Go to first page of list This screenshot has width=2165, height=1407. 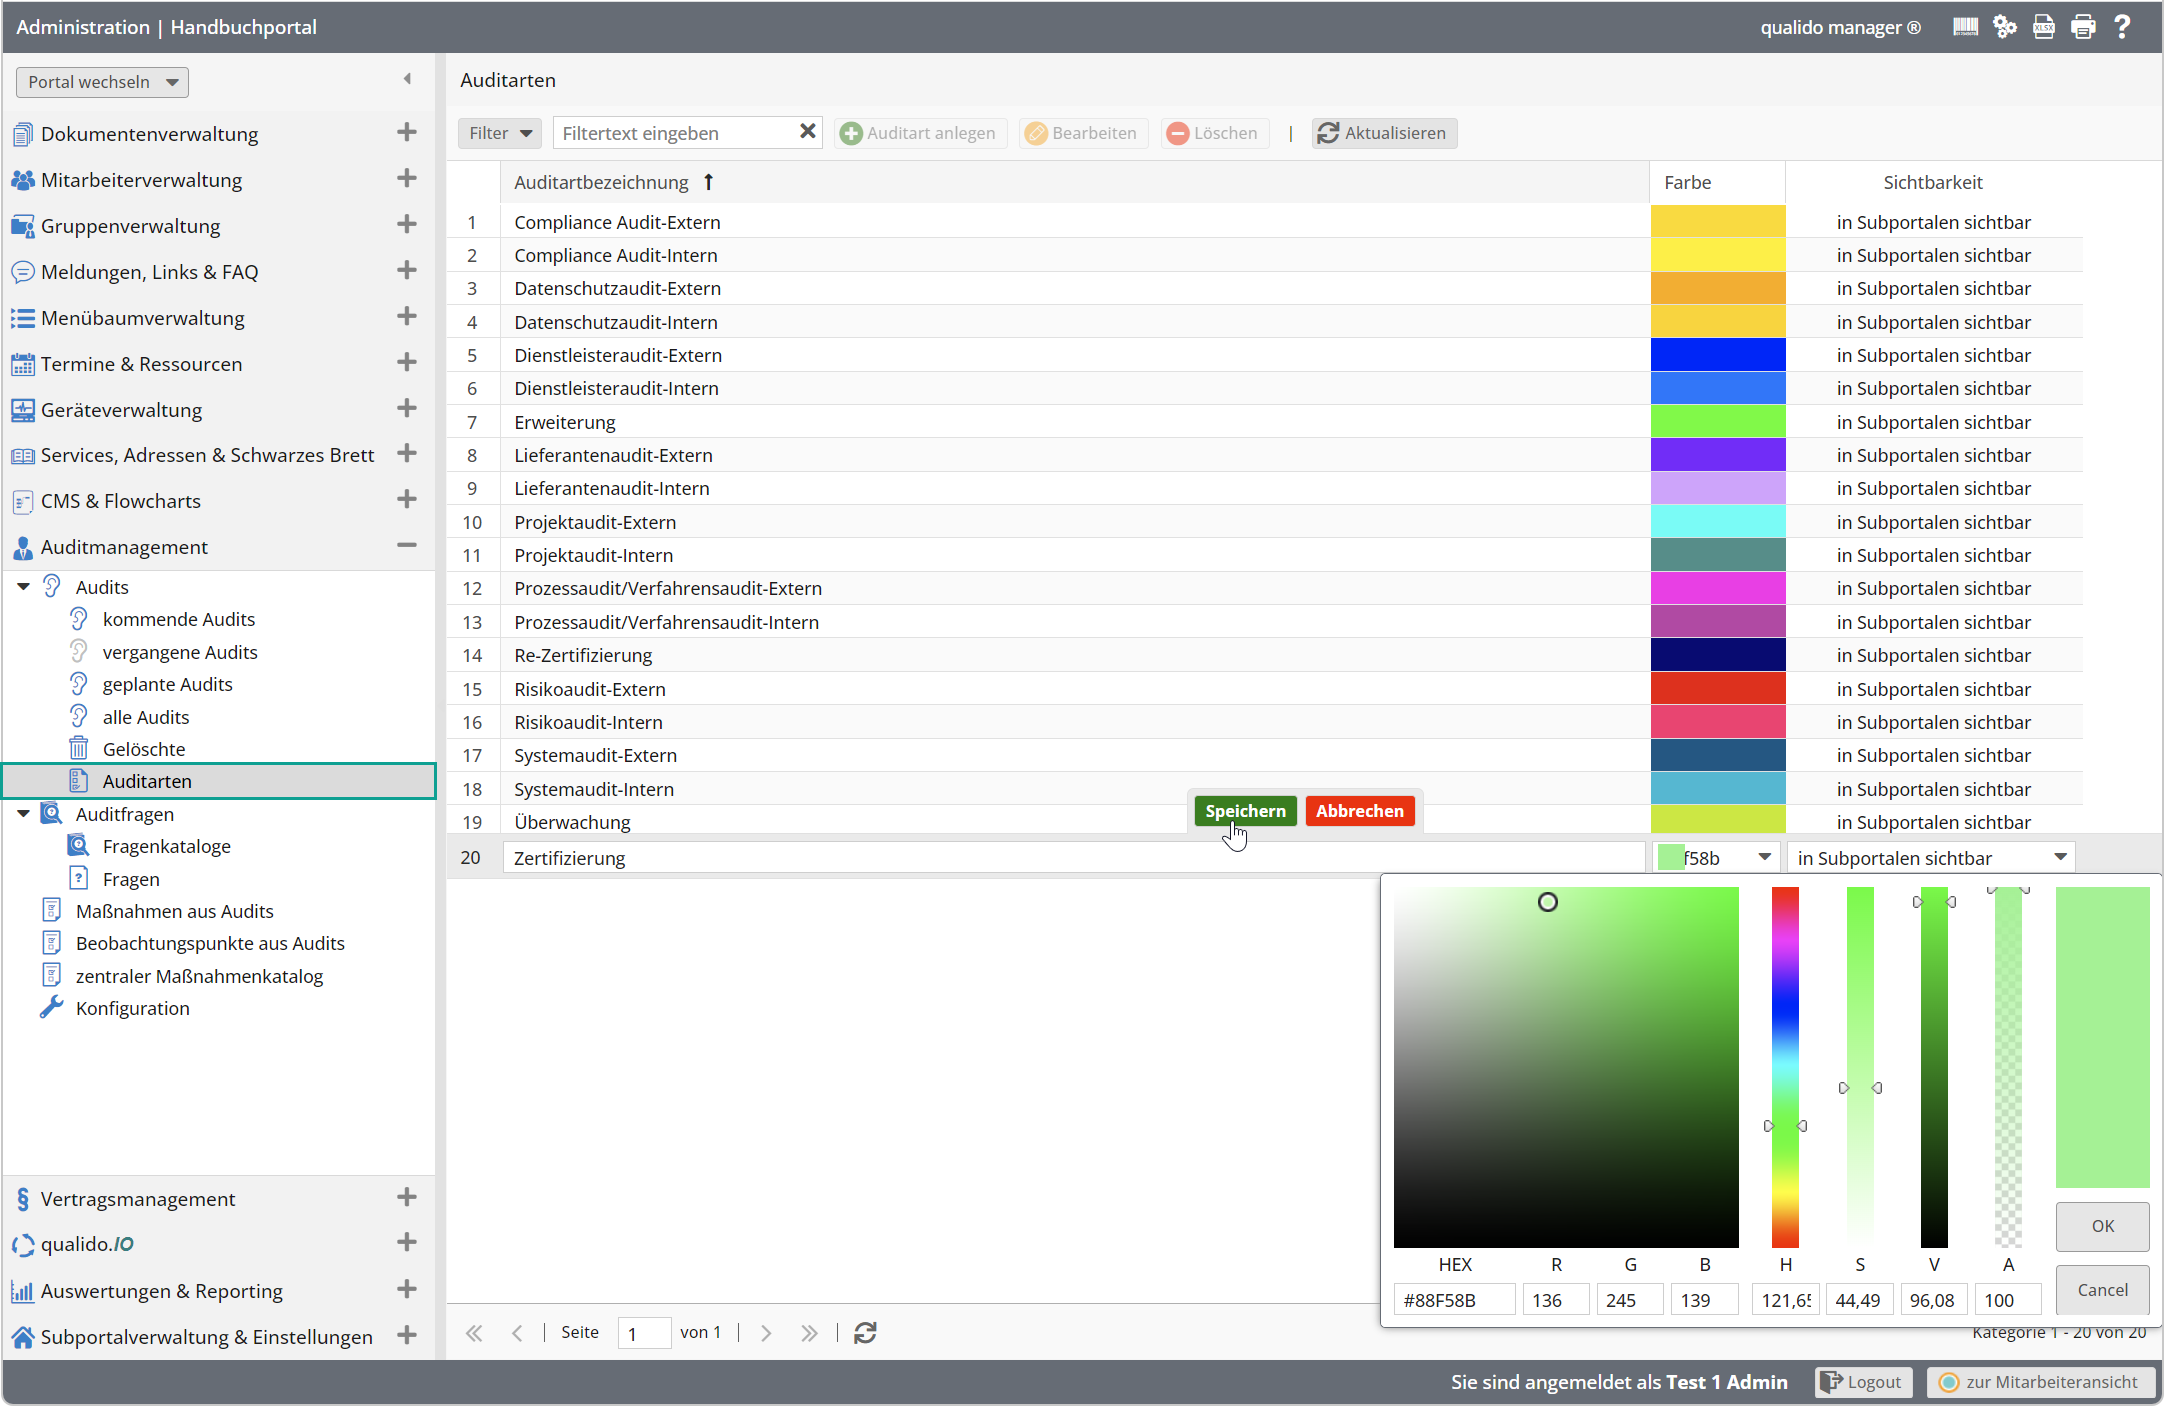tap(474, 1333)
